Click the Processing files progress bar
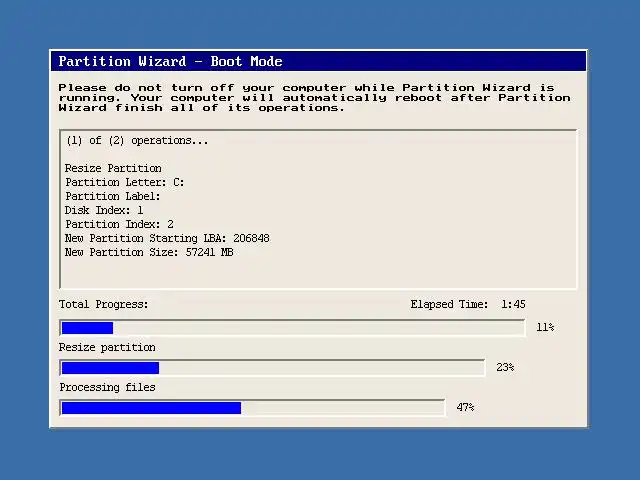This screenshot has width=640, height=480. (252, 408)
